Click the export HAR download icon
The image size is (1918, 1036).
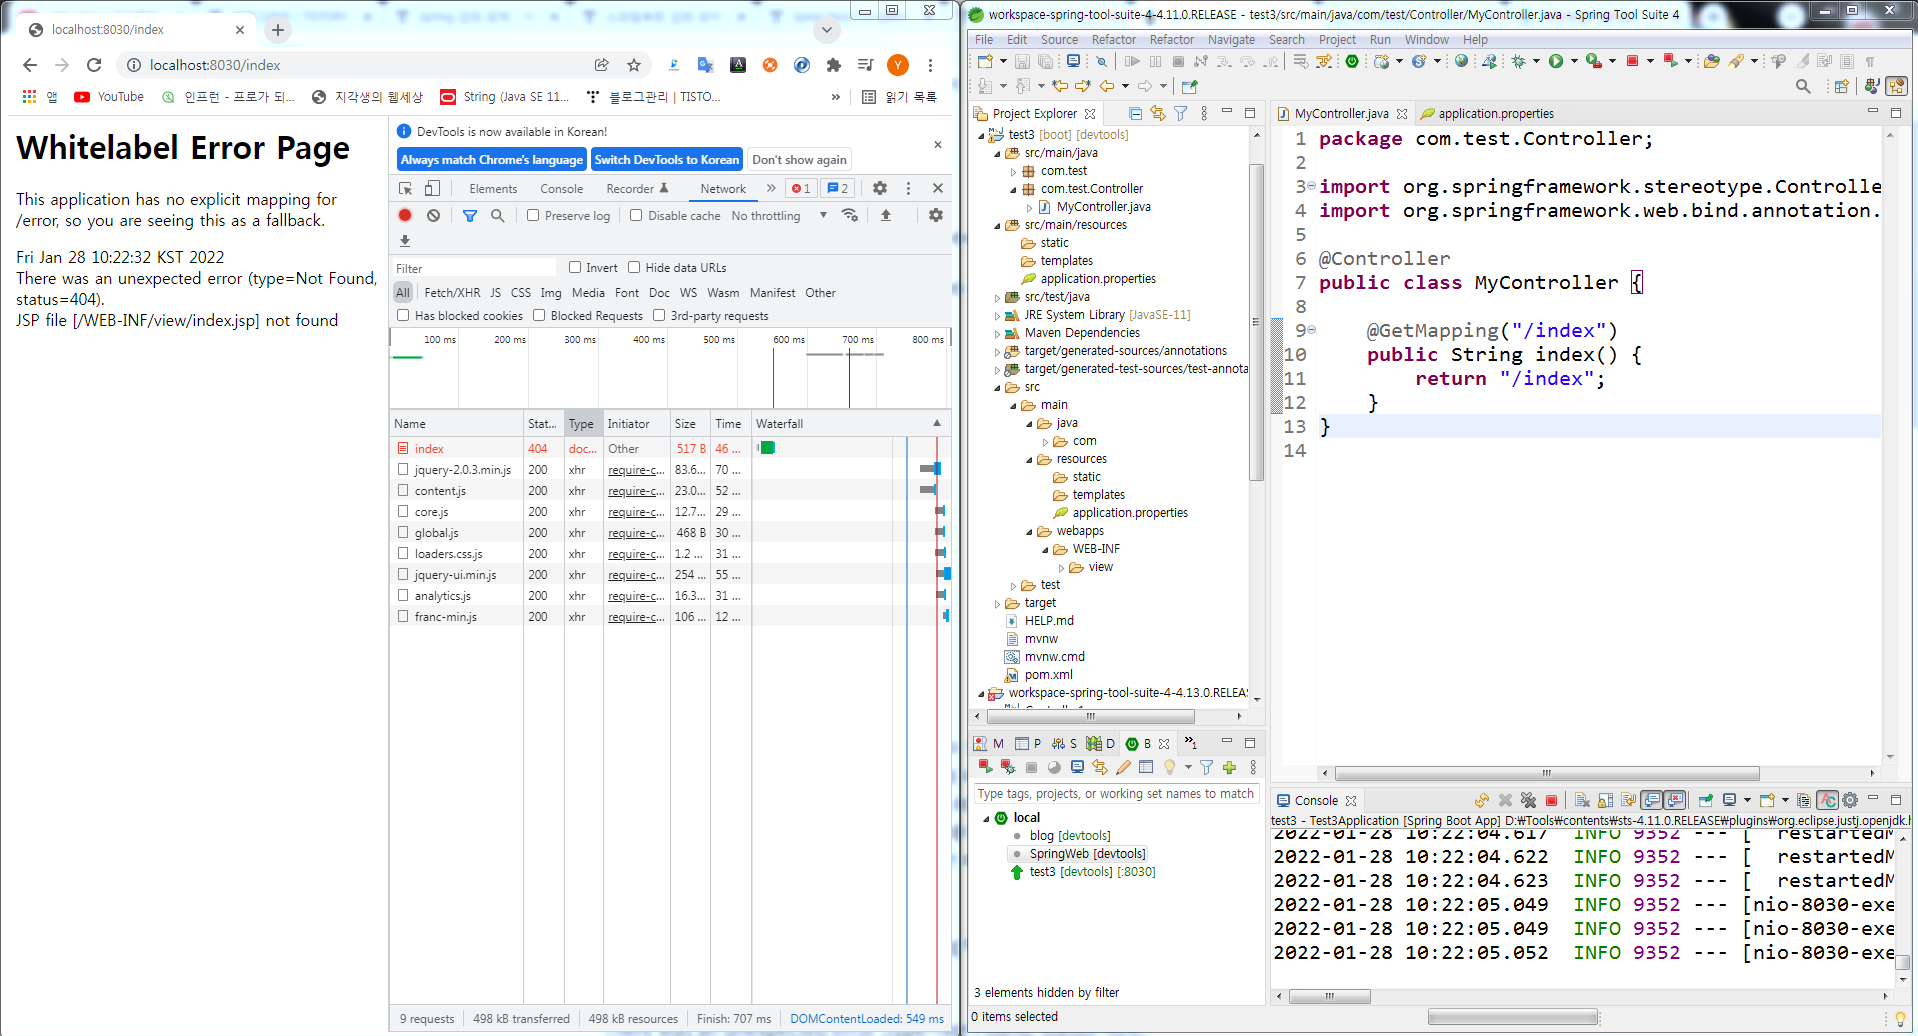pos(405,240)
